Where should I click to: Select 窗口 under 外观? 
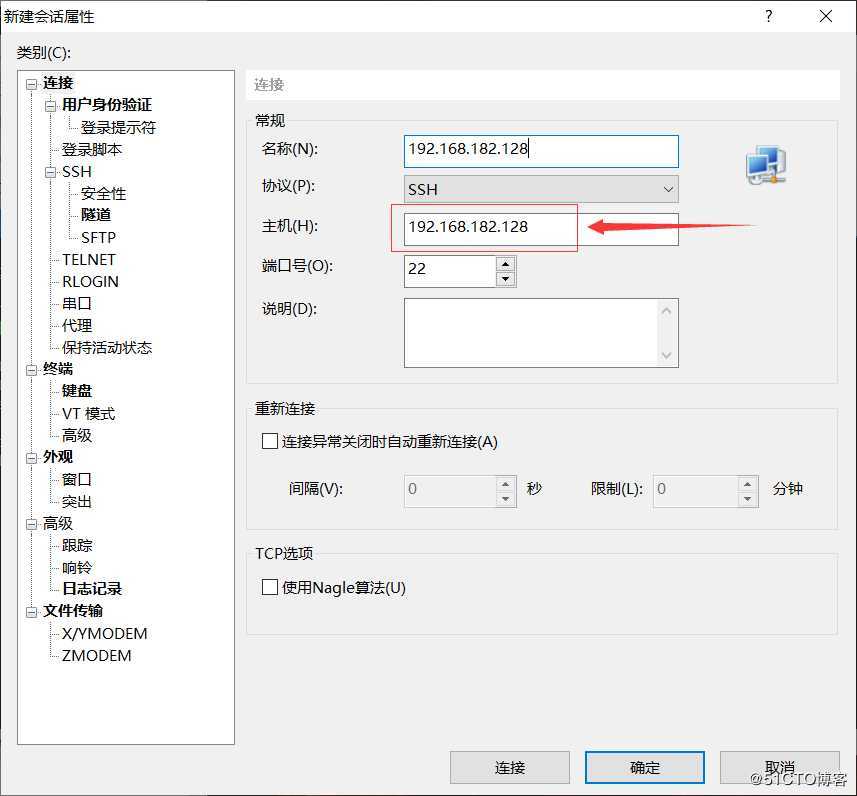[77, 479]
